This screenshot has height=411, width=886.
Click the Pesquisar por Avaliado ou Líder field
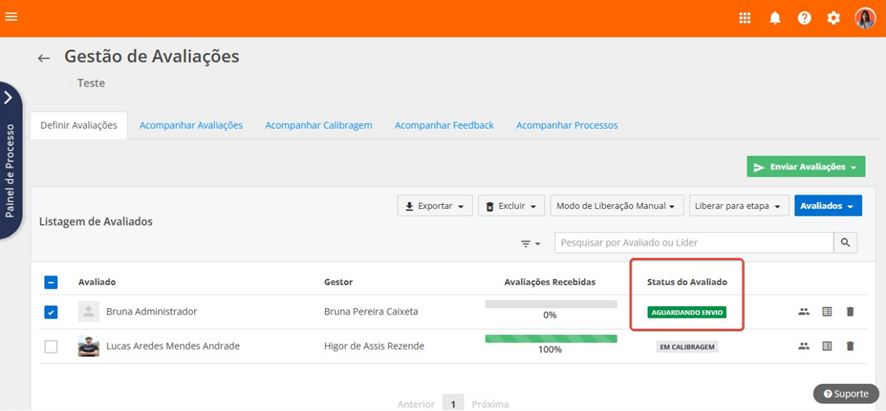click(x=694, y=243)
